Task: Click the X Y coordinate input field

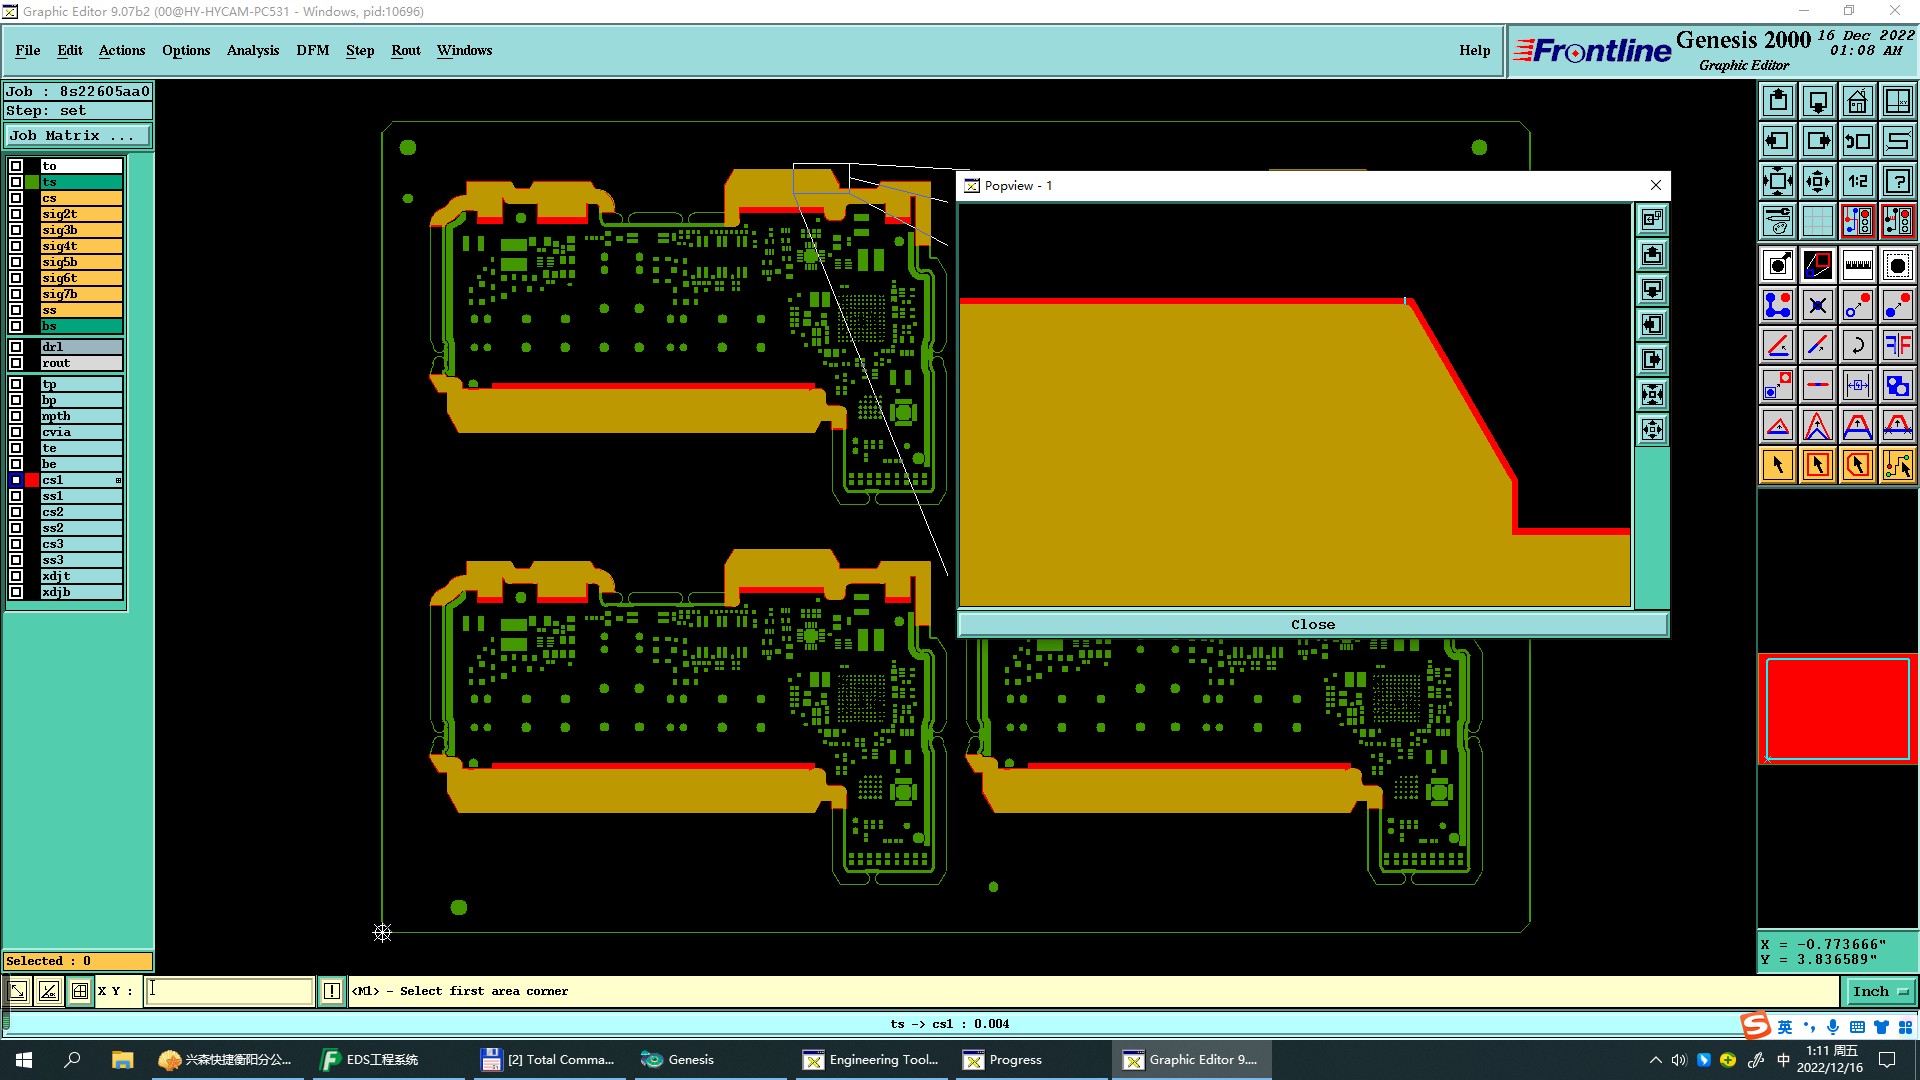Action: (x=229, y=991)
